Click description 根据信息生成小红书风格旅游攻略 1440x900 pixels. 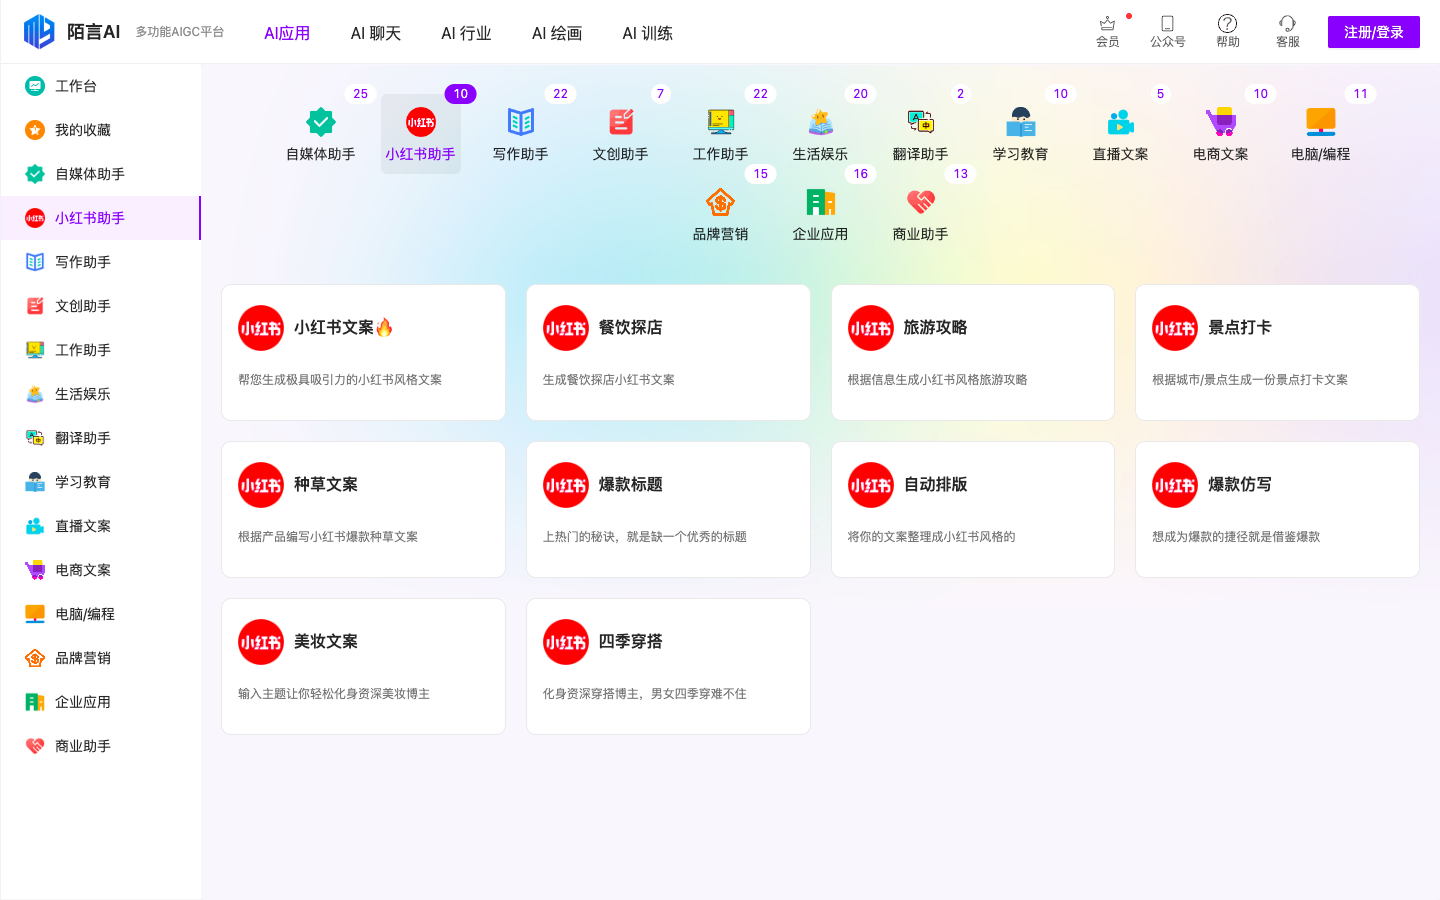pos(937,380)
